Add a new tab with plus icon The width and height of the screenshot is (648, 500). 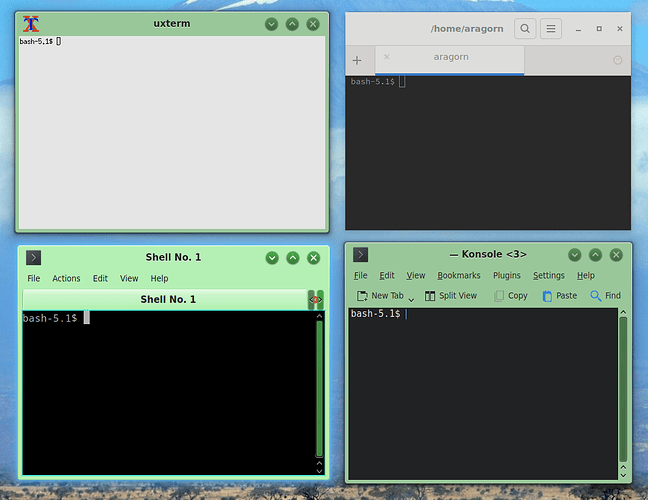tap(357, 60)
